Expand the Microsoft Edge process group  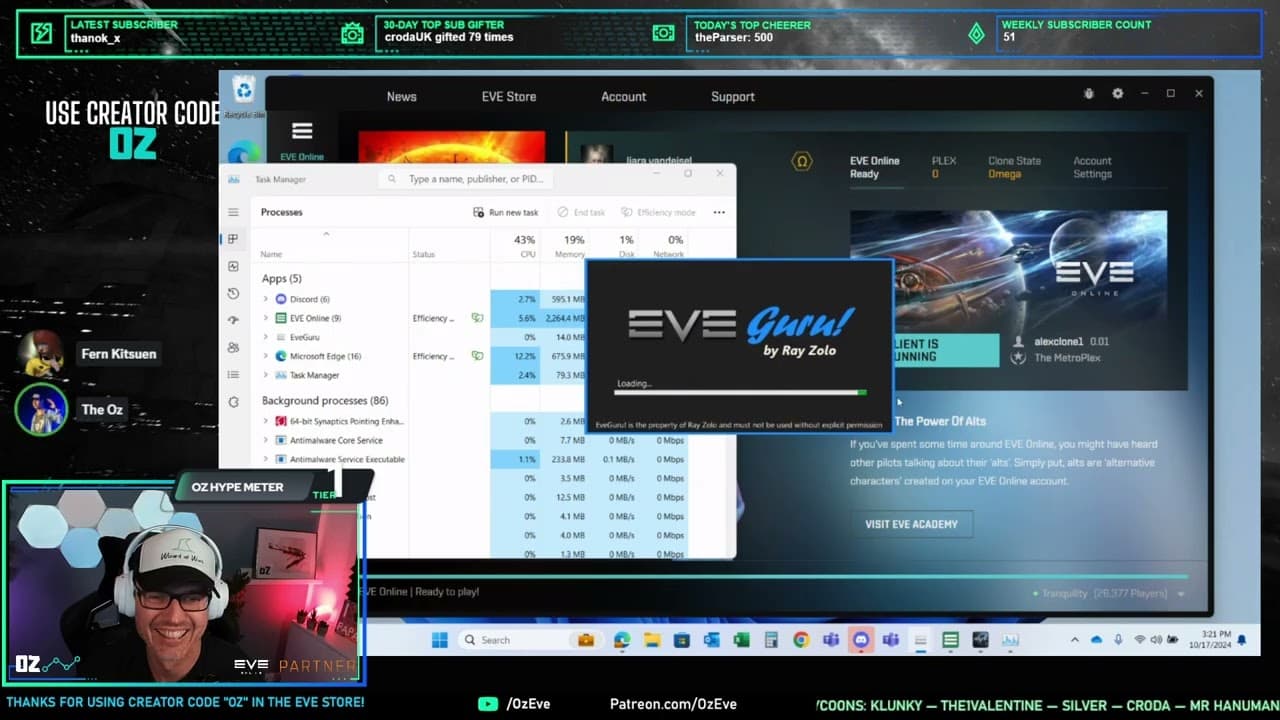click(265, 356)
